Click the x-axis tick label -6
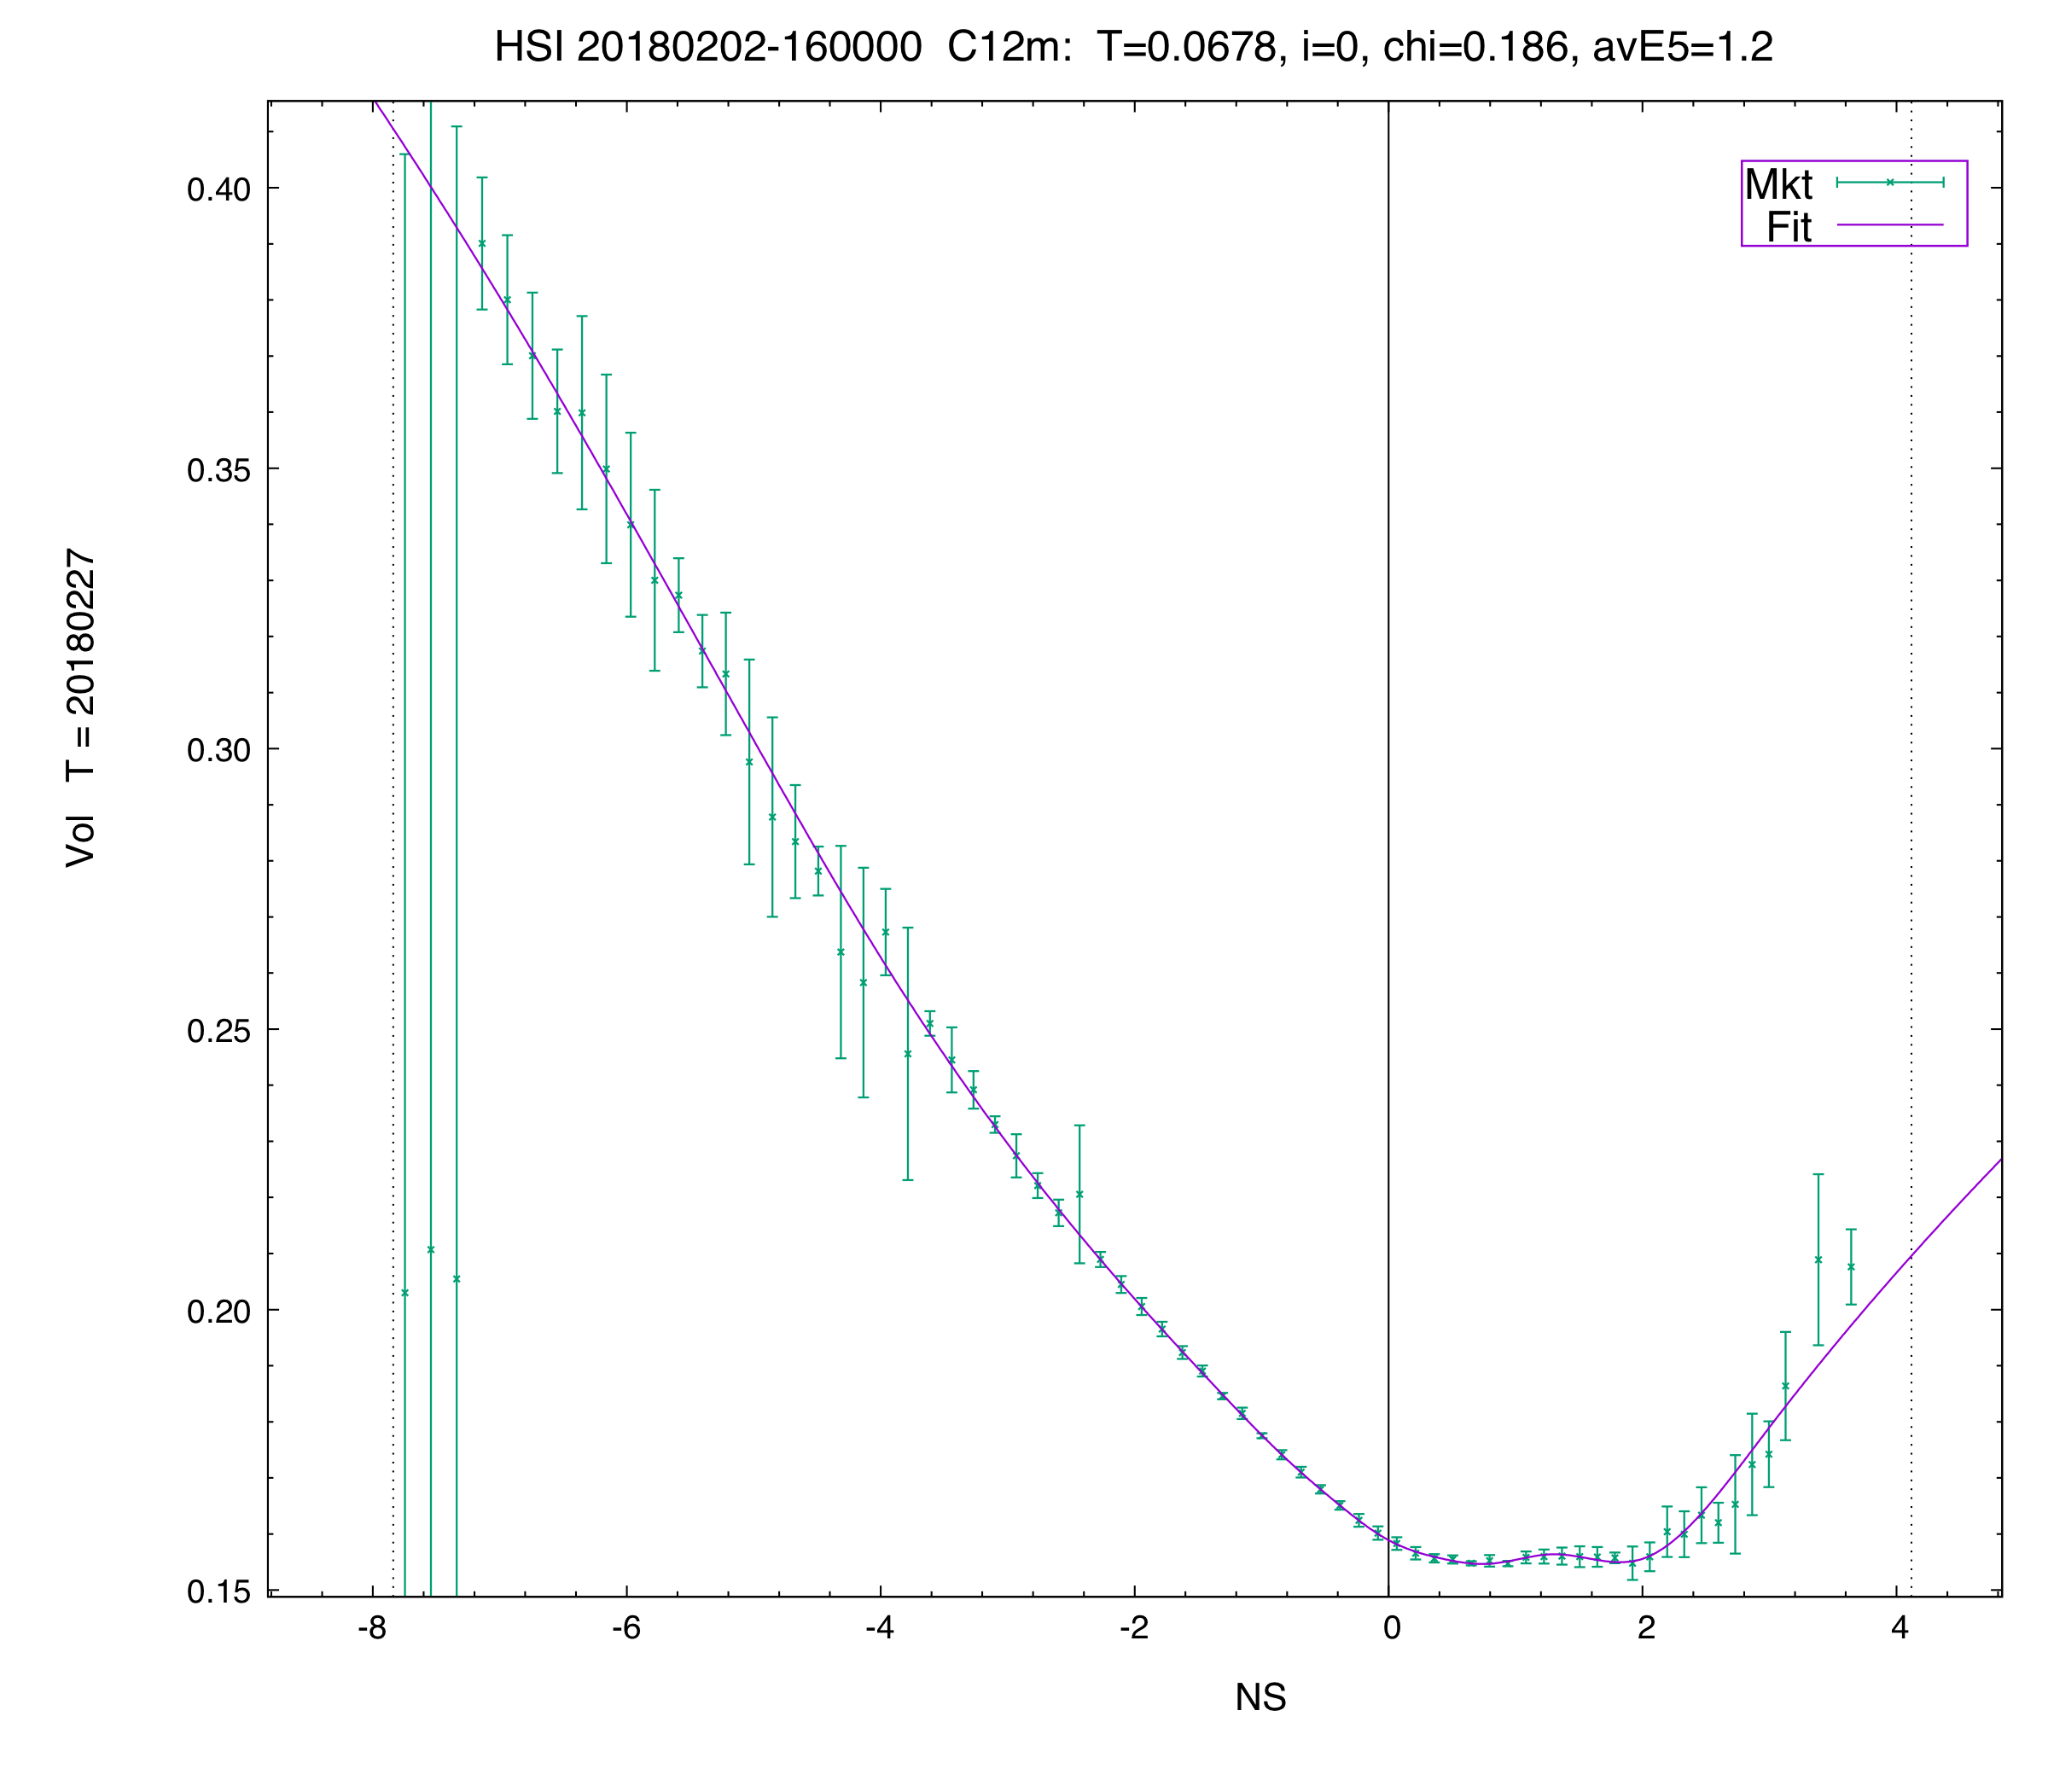 pyautogui.click(x=626, y=1628)
